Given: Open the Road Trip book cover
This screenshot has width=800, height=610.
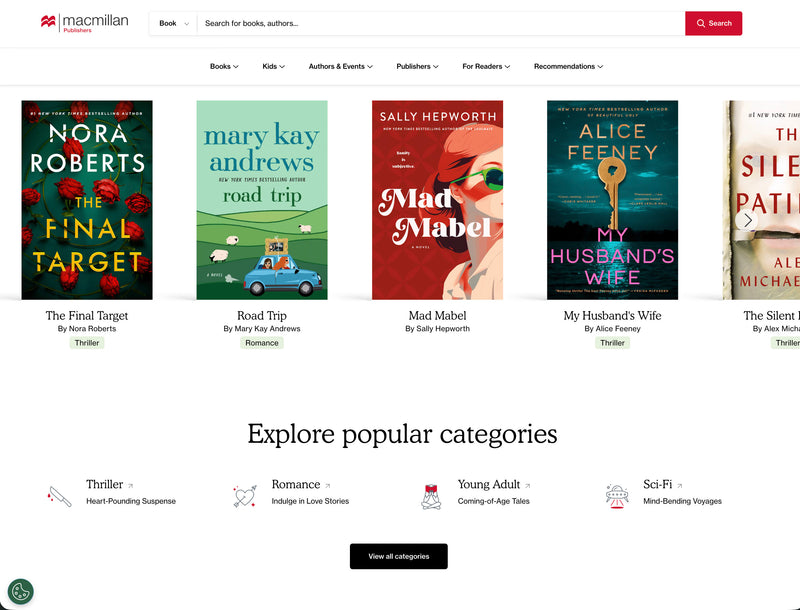Looking at the screenshot, I should (262, 200).
